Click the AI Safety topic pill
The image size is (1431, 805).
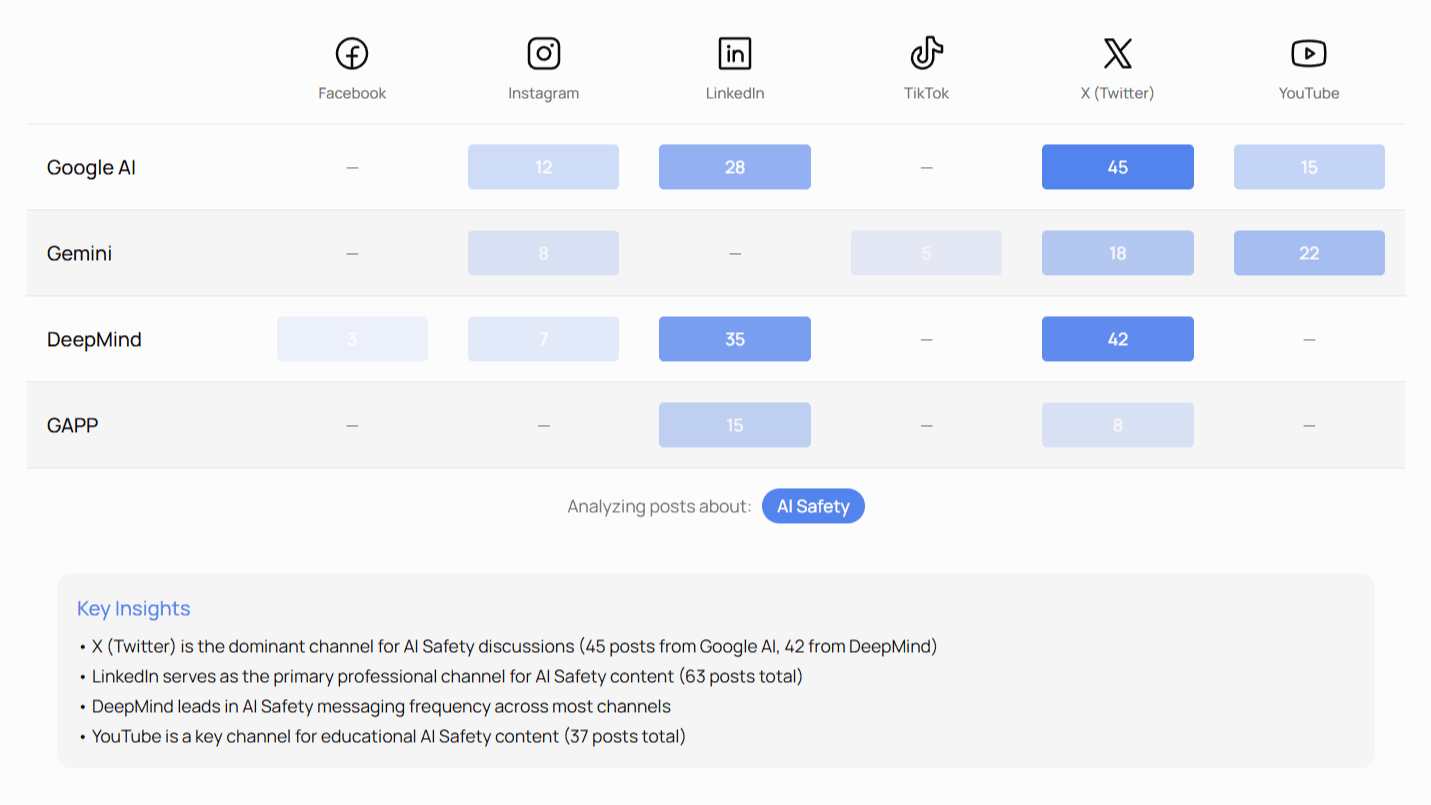(x=813, y=506)
